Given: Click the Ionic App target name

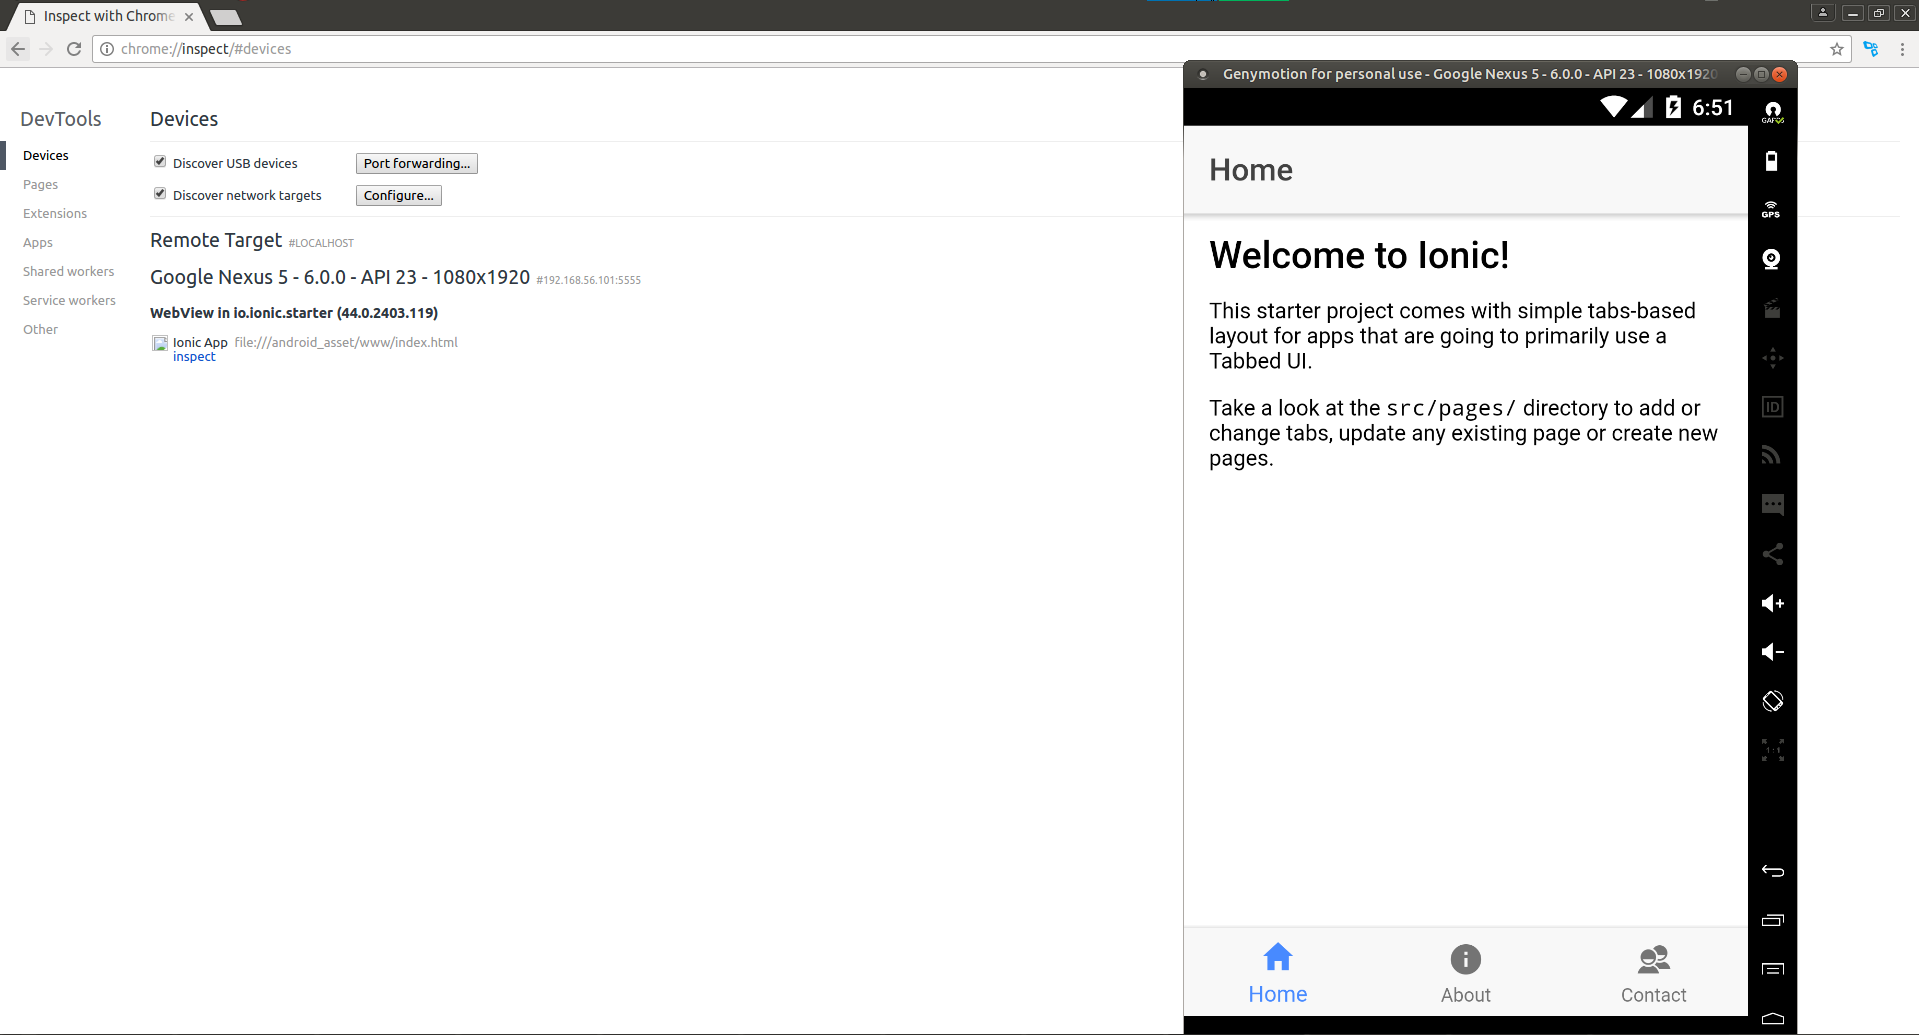Looking at the screenshot, I should pos(200,342).
